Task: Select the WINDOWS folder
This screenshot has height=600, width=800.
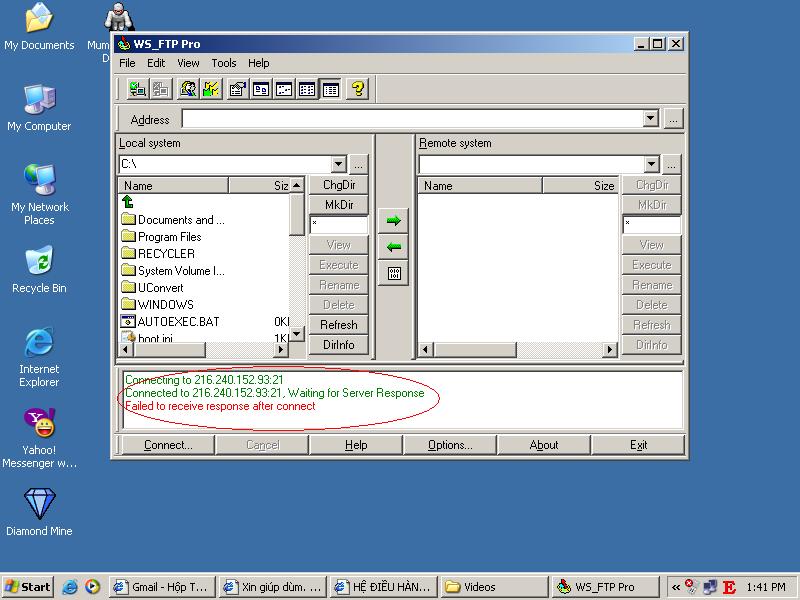Action: (158, 305)
